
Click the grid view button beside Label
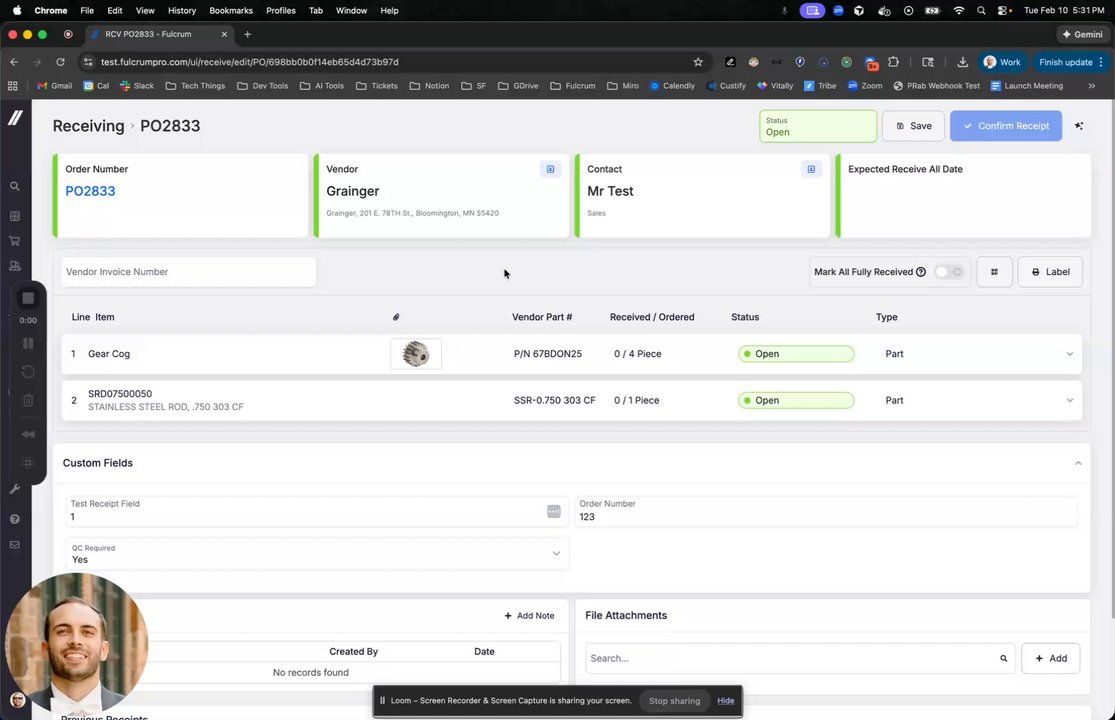coord(994,272)
